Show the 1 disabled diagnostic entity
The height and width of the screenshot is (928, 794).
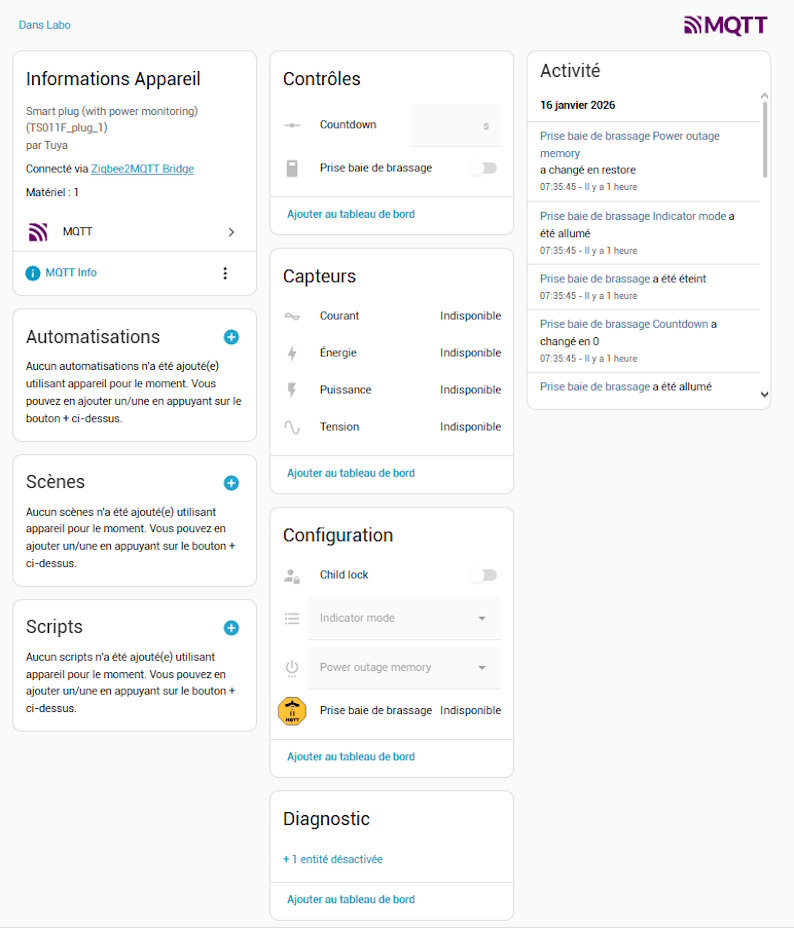(x=333, y=859)
